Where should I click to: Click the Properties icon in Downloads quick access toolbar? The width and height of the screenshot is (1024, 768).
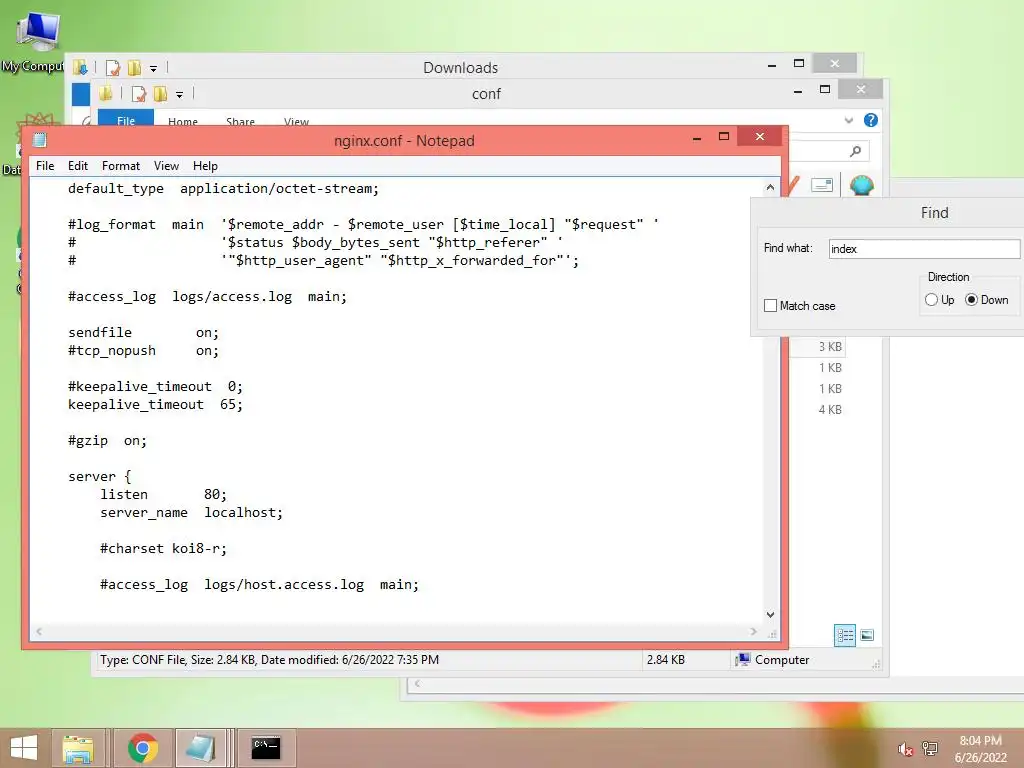pos(113,67)
